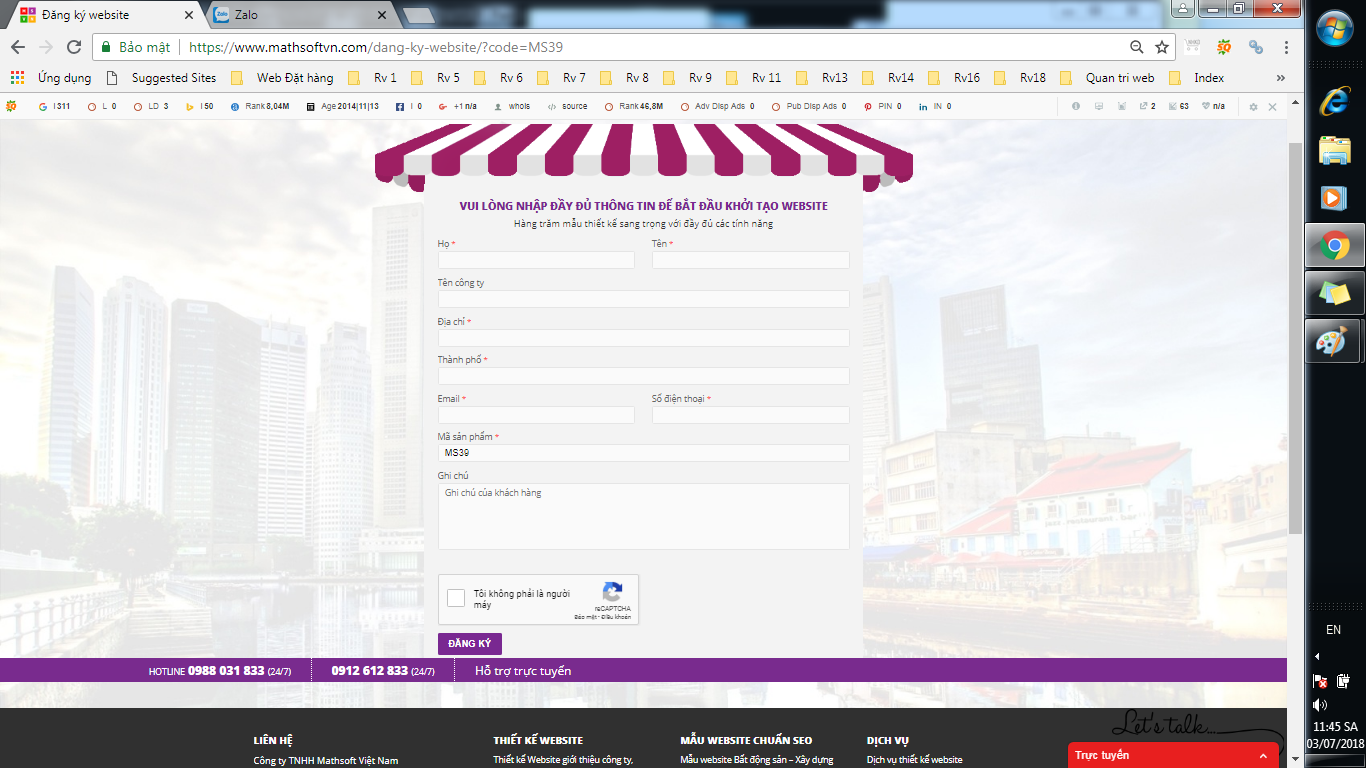
Task: Open the SEOquake SQ extension icon
Action: pos(1223,47)
